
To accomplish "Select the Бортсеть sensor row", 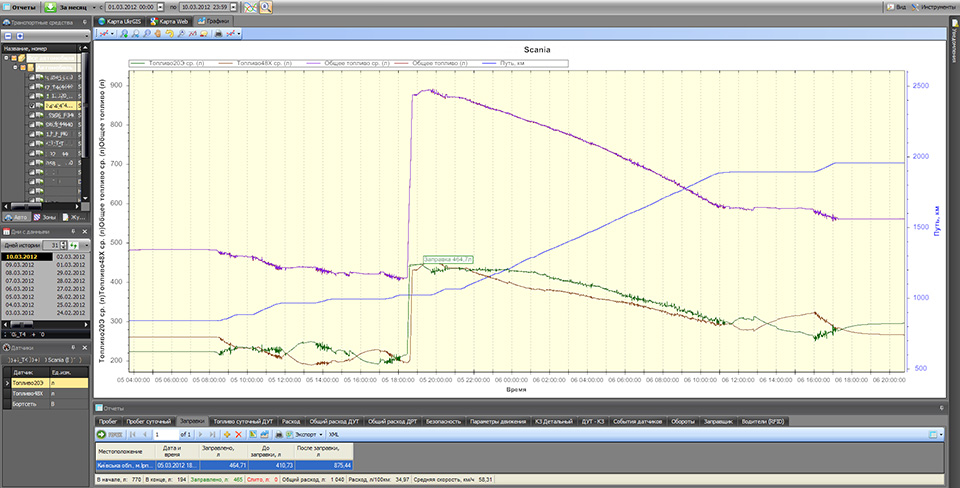I will tap(46, 404).
